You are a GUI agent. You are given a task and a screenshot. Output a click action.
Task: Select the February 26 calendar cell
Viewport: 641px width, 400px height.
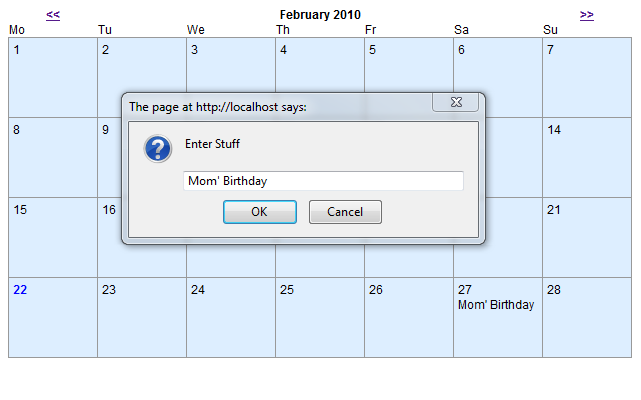pyautogui.click(x=409, y=317)
